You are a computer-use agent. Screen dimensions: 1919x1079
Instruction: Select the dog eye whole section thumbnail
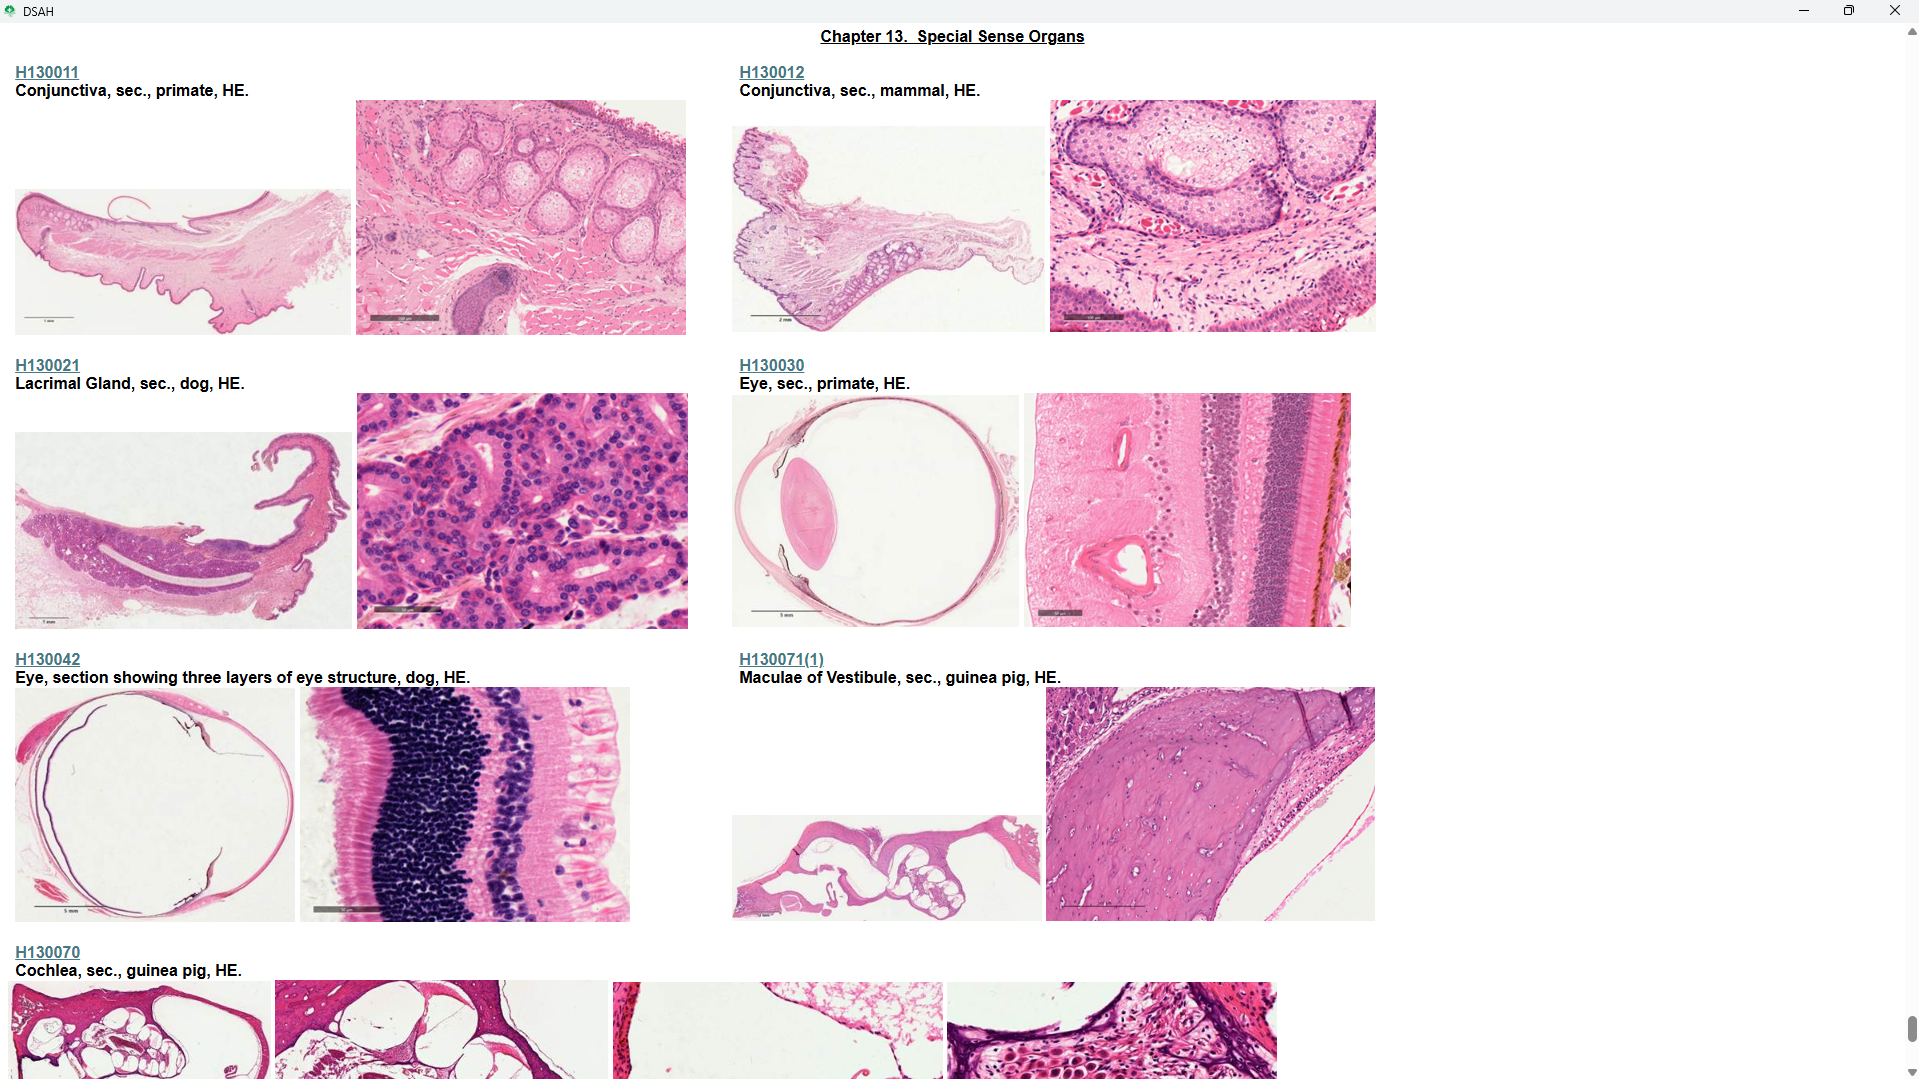click(x=155, y=804)
